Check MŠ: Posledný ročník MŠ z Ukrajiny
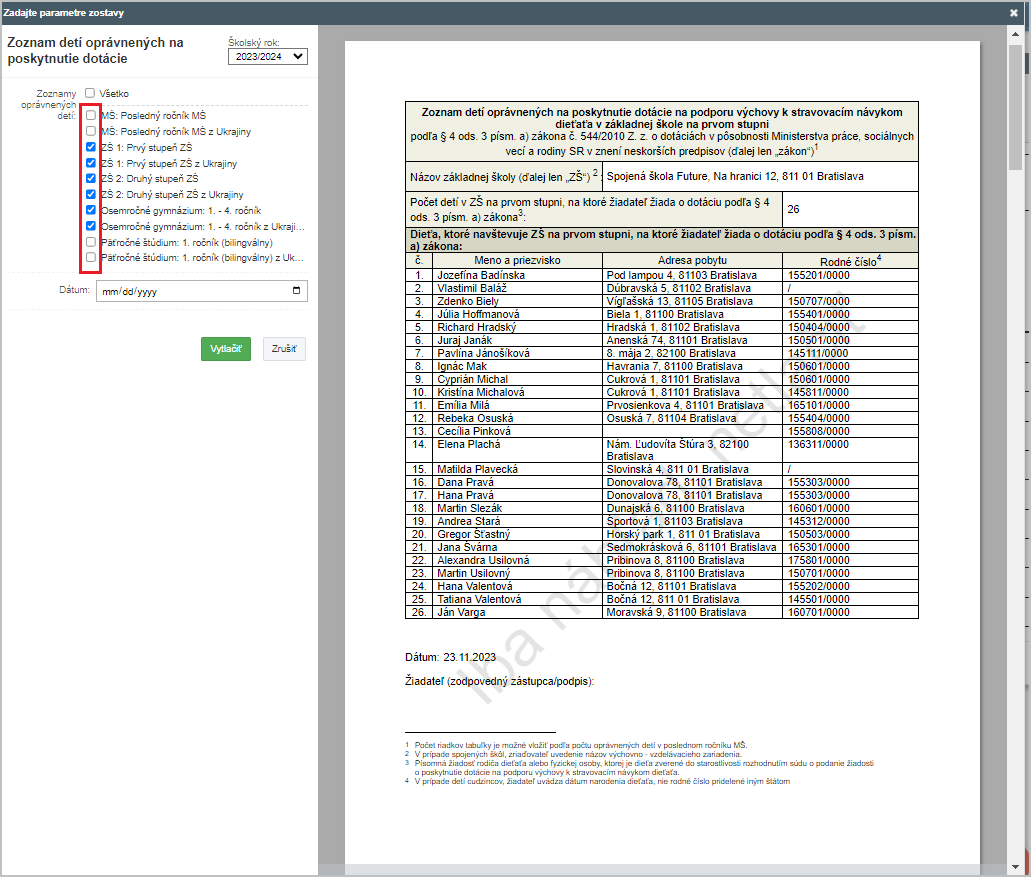Viewport: 1031px width, 877px height. click(91, 131)
